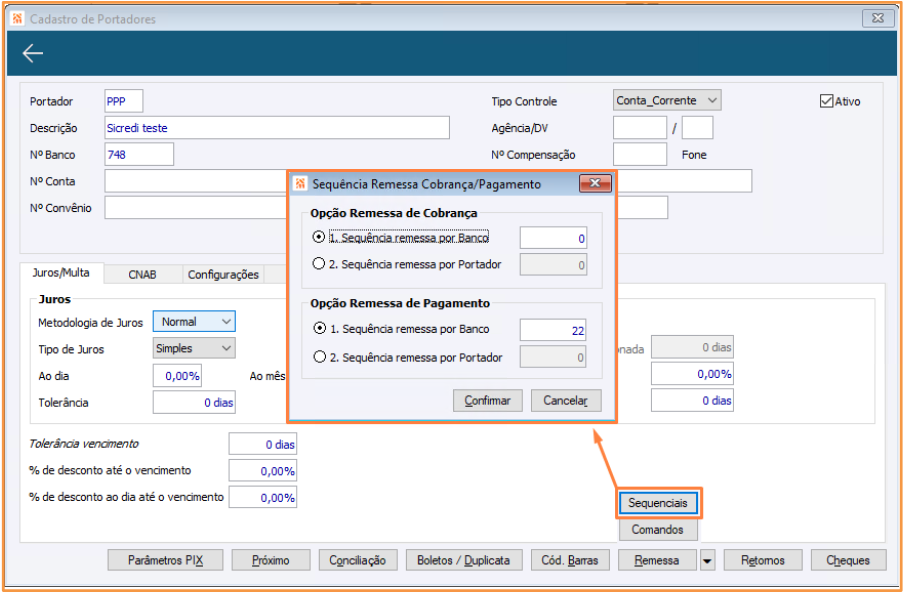Click the 'Opção Remessa de Cobrança' group label
The image size is (906, 595).
point(393,213)
